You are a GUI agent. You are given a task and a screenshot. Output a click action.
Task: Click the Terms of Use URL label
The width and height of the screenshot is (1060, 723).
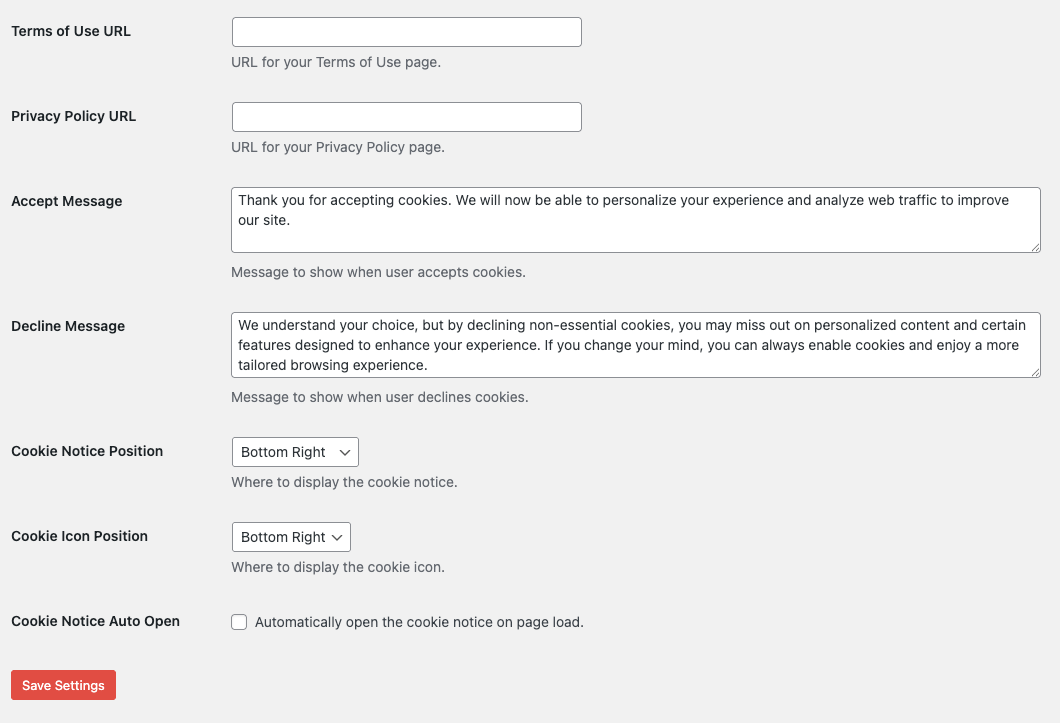click(x=71, y=31)
